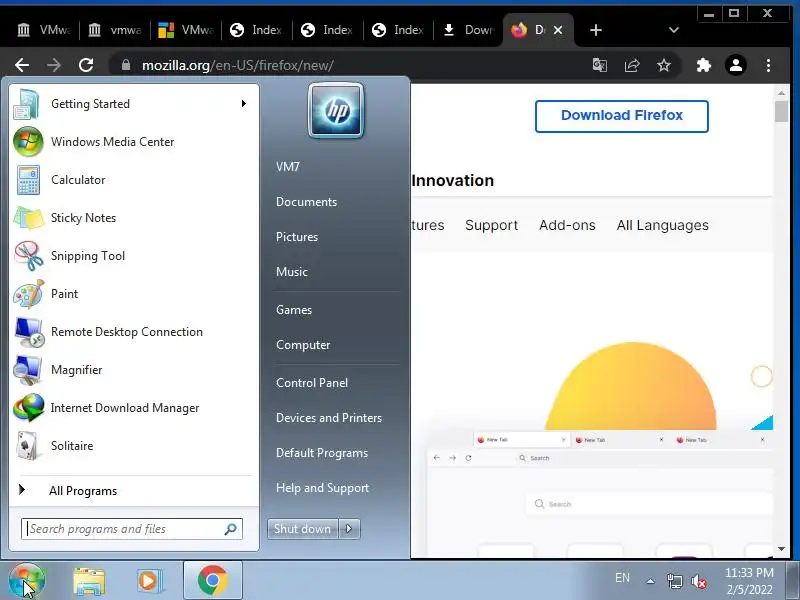Open Paint from Start menu

coord(133,294)
